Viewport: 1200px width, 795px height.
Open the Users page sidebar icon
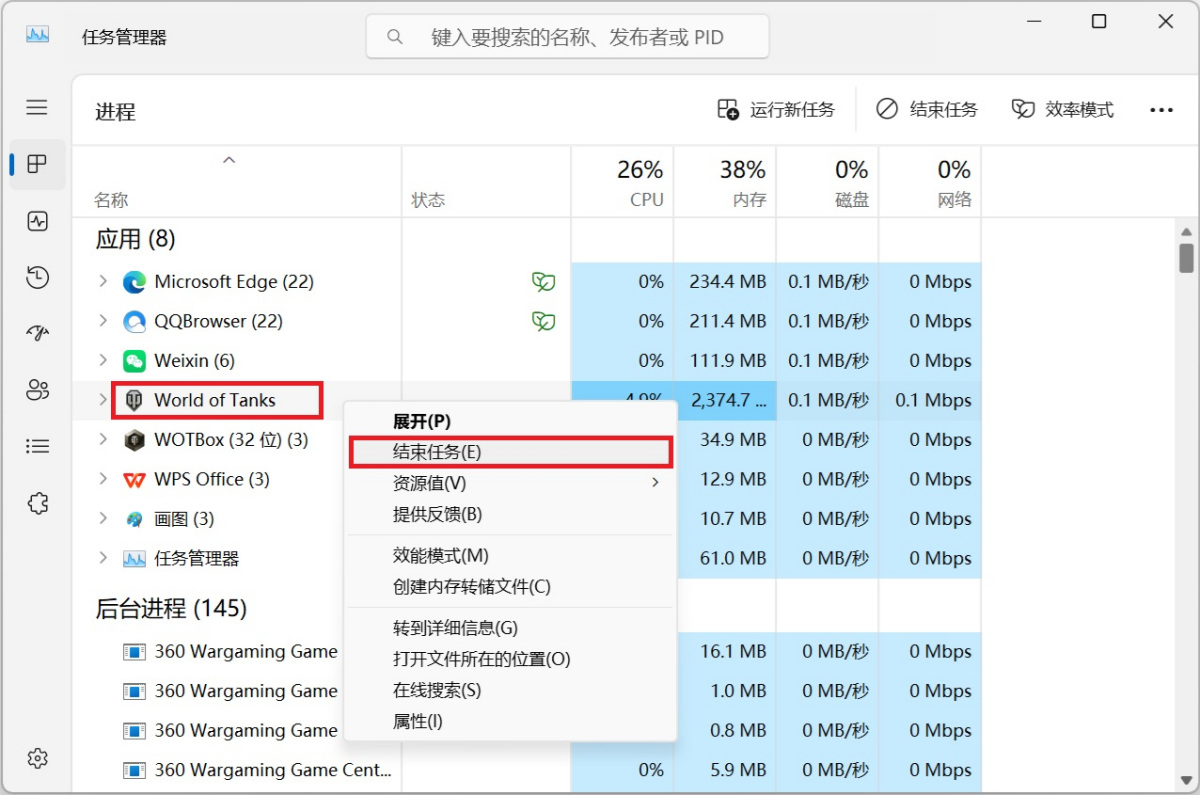[37, 390]
